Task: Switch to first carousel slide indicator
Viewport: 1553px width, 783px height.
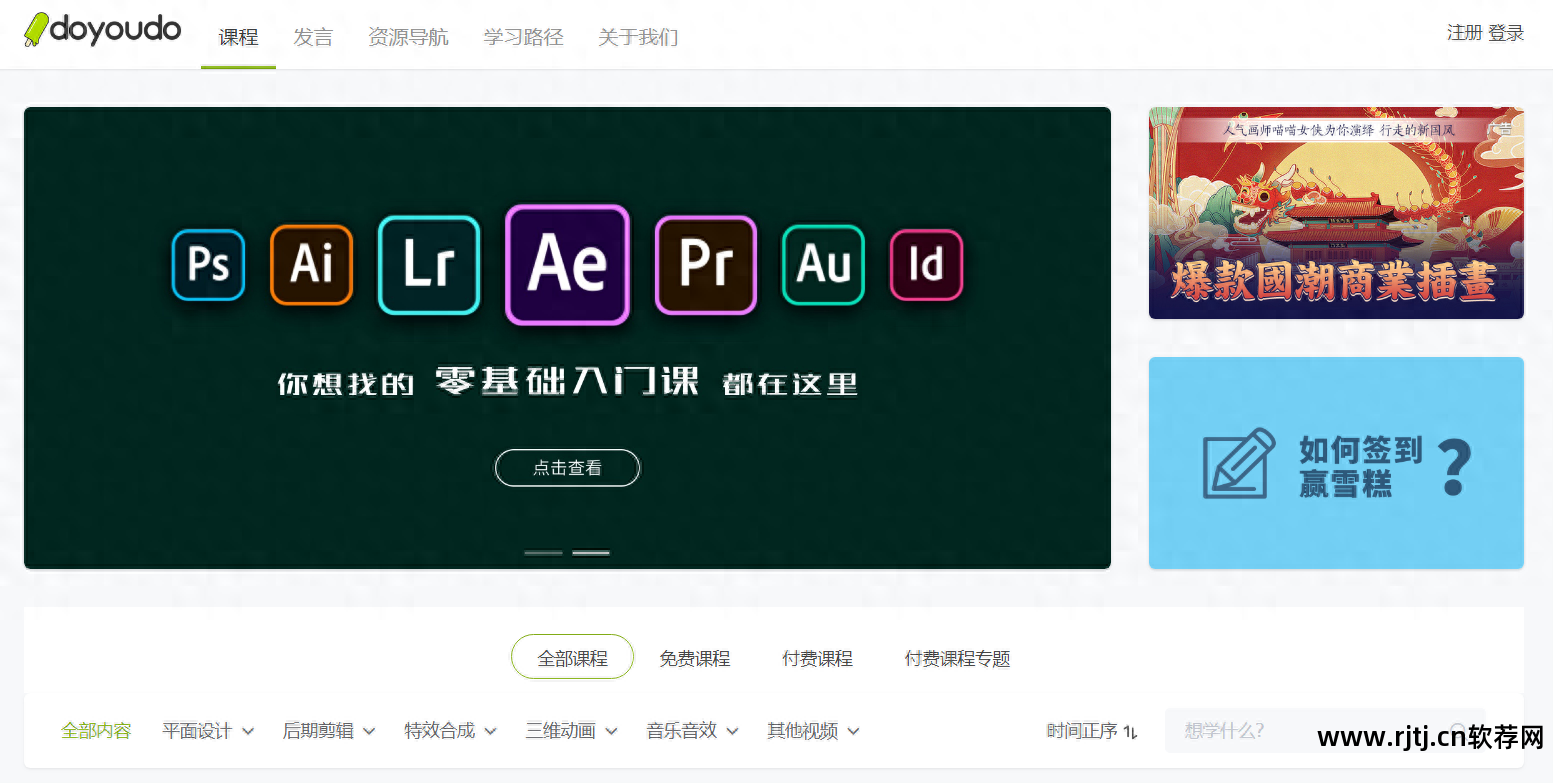Action: tap(543, 552)
